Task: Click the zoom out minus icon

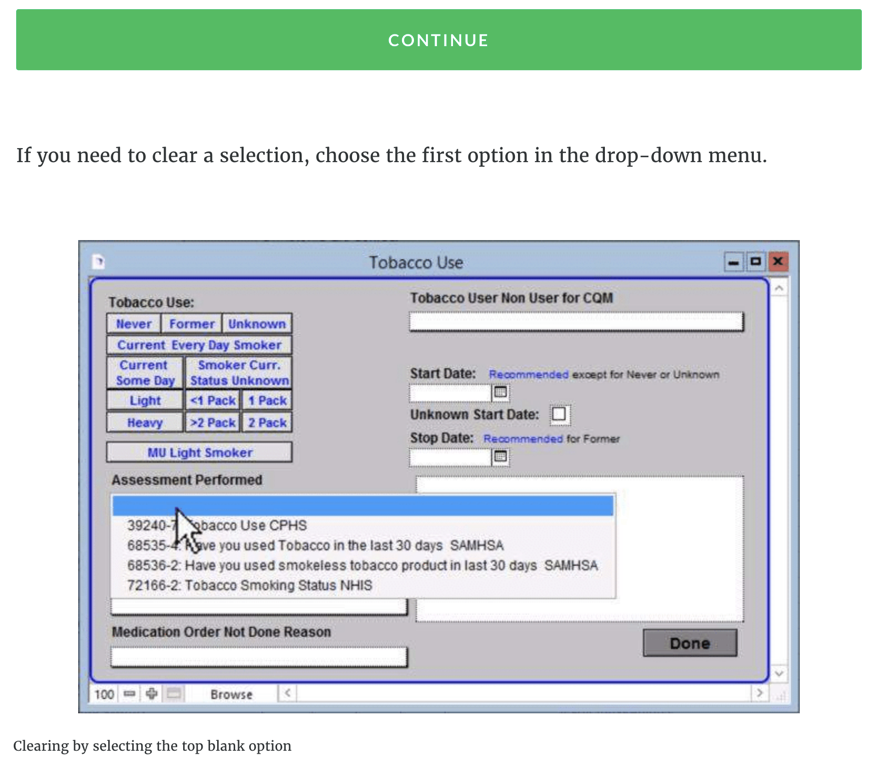Action: coord(130,694)
